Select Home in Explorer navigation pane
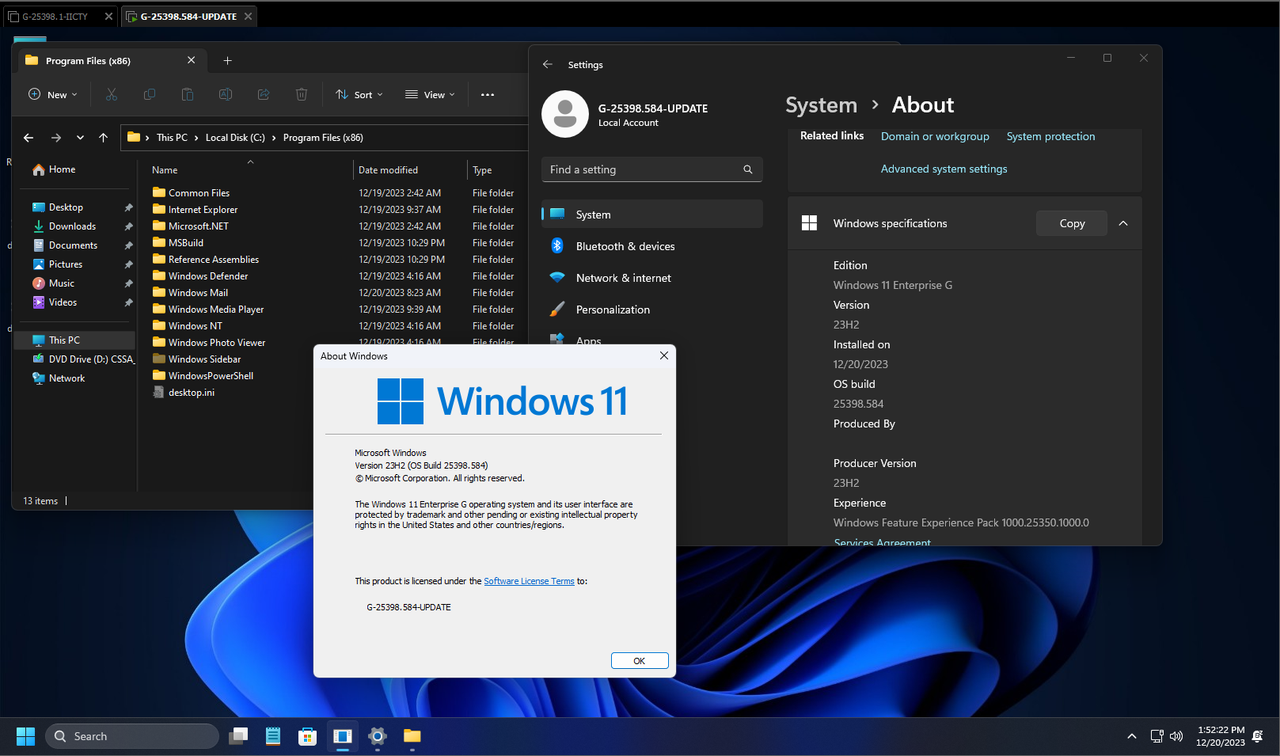This screenshot has width=1280, height=756. 62,169
